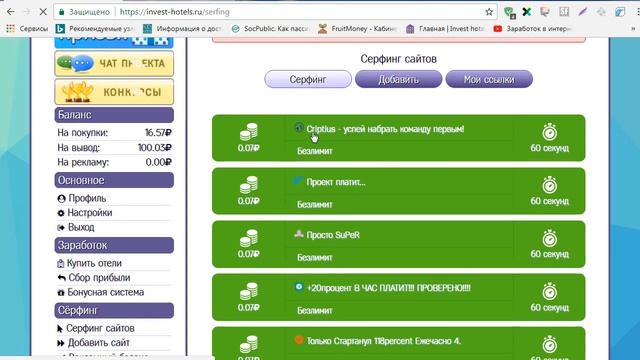Click the stopwatch icon in +20процент row
Screen dimensions: 640x360
[x=549, y=291]
